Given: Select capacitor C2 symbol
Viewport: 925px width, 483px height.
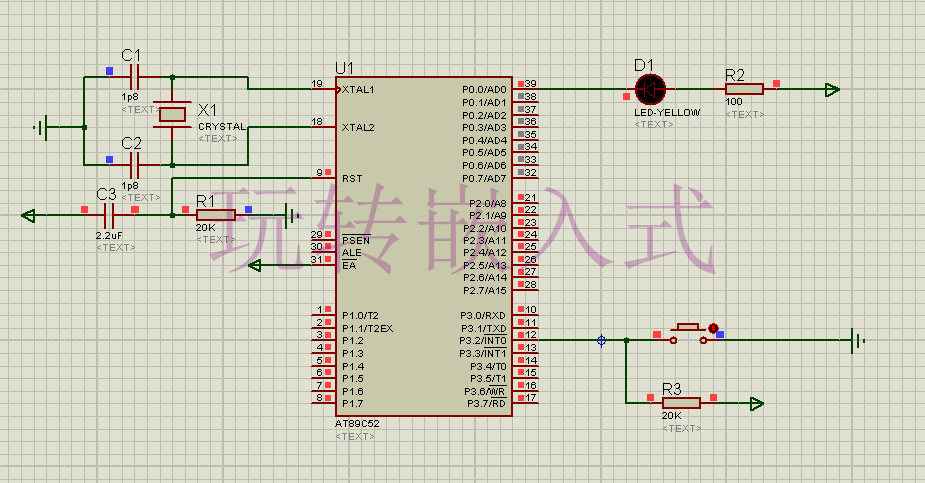Looking at the screenshot, I should click(x=134, y=165).
